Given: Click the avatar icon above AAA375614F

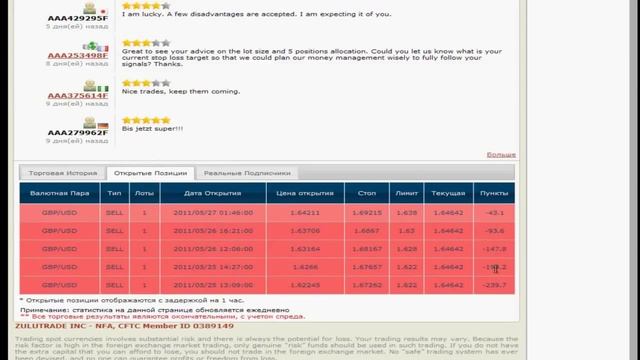Looking at the screenshot, I should [x=90, y=86].
